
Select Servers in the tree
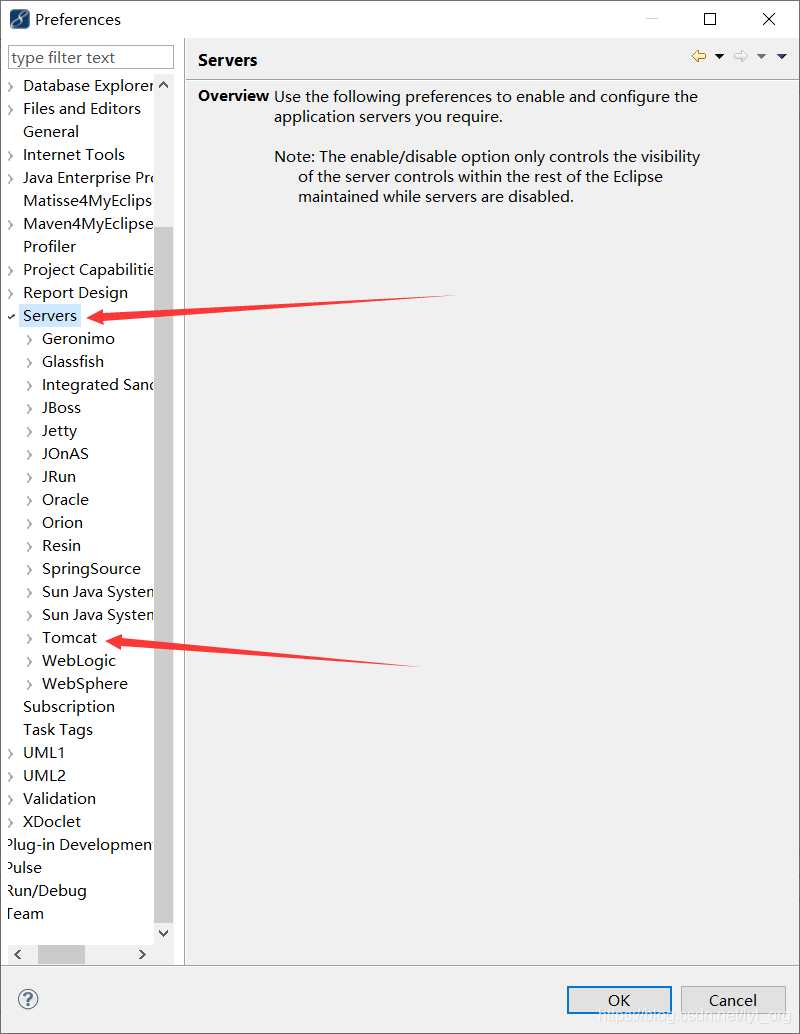(50, 316)
